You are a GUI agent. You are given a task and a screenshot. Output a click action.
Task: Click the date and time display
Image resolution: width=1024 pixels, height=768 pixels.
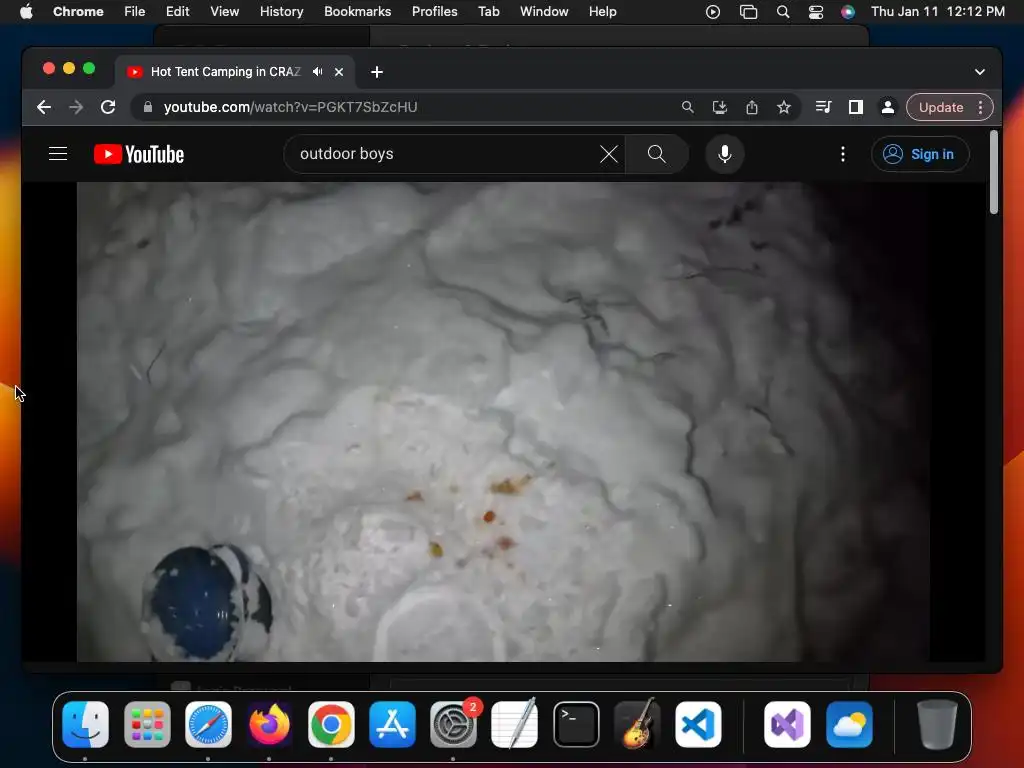pyautogui.click(x=938, y=12)
